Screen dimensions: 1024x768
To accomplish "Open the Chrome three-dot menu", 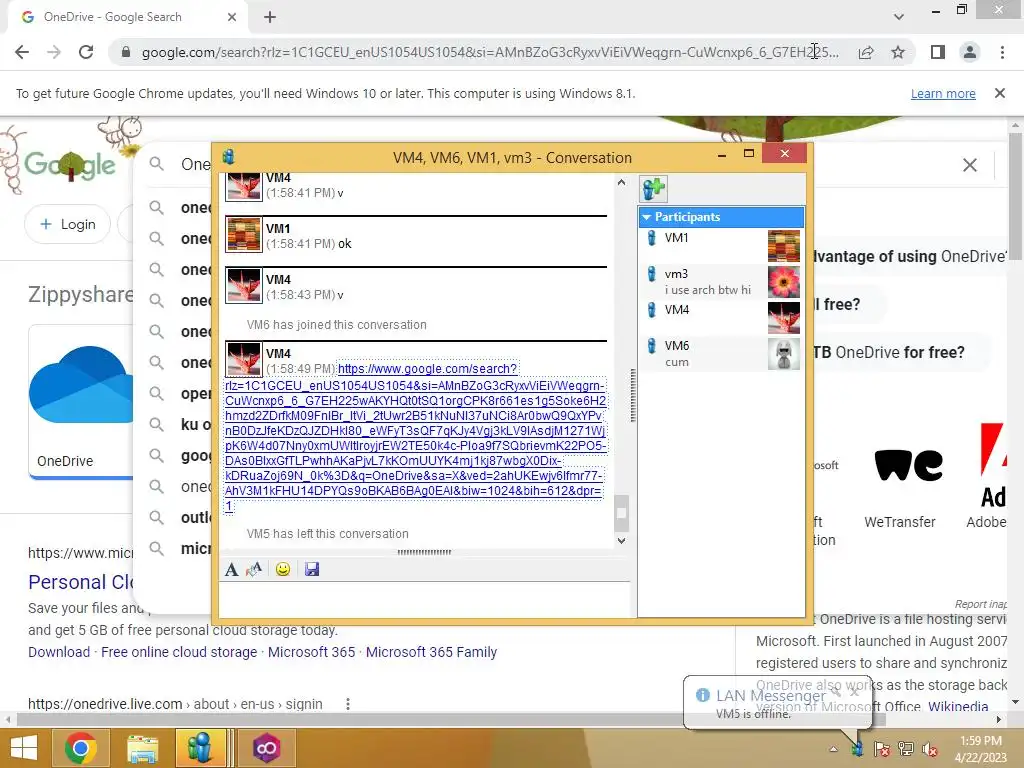I will pyautogui.click(x=1002, y=52).
